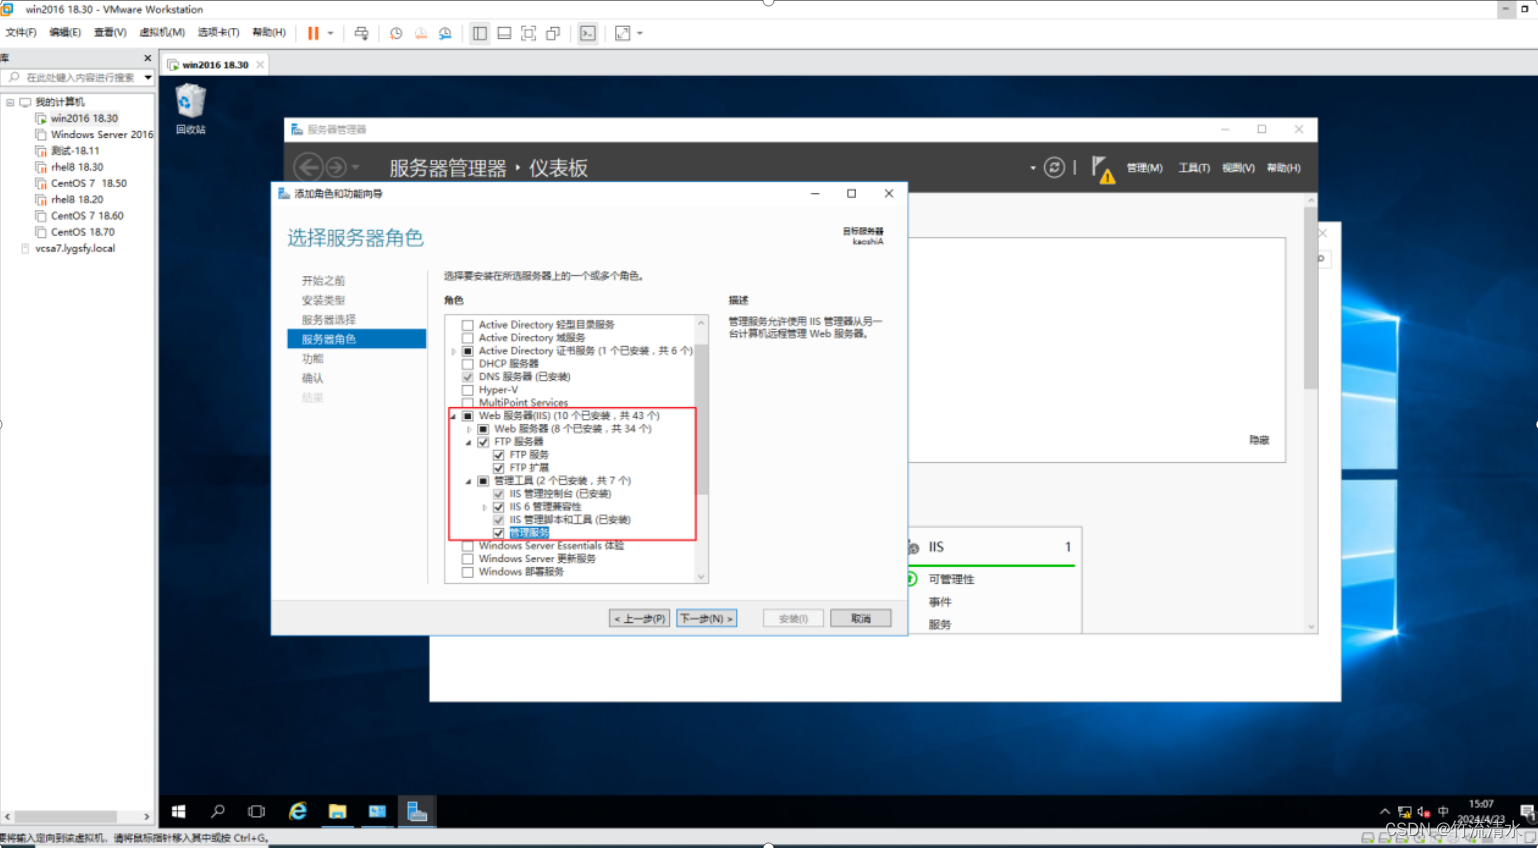Open Task View on taskbar

coord(257,812)
